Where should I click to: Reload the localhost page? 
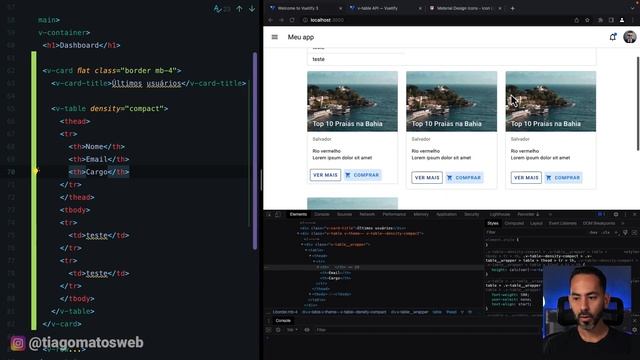tap(292, 20)
